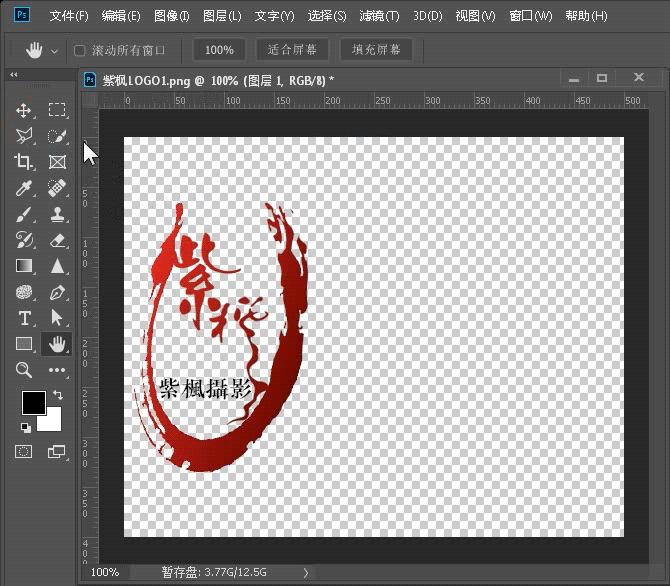This screenshot has height=586, width=670.
Task: Click the 100% zoom button
Action: tap(219, 50)
